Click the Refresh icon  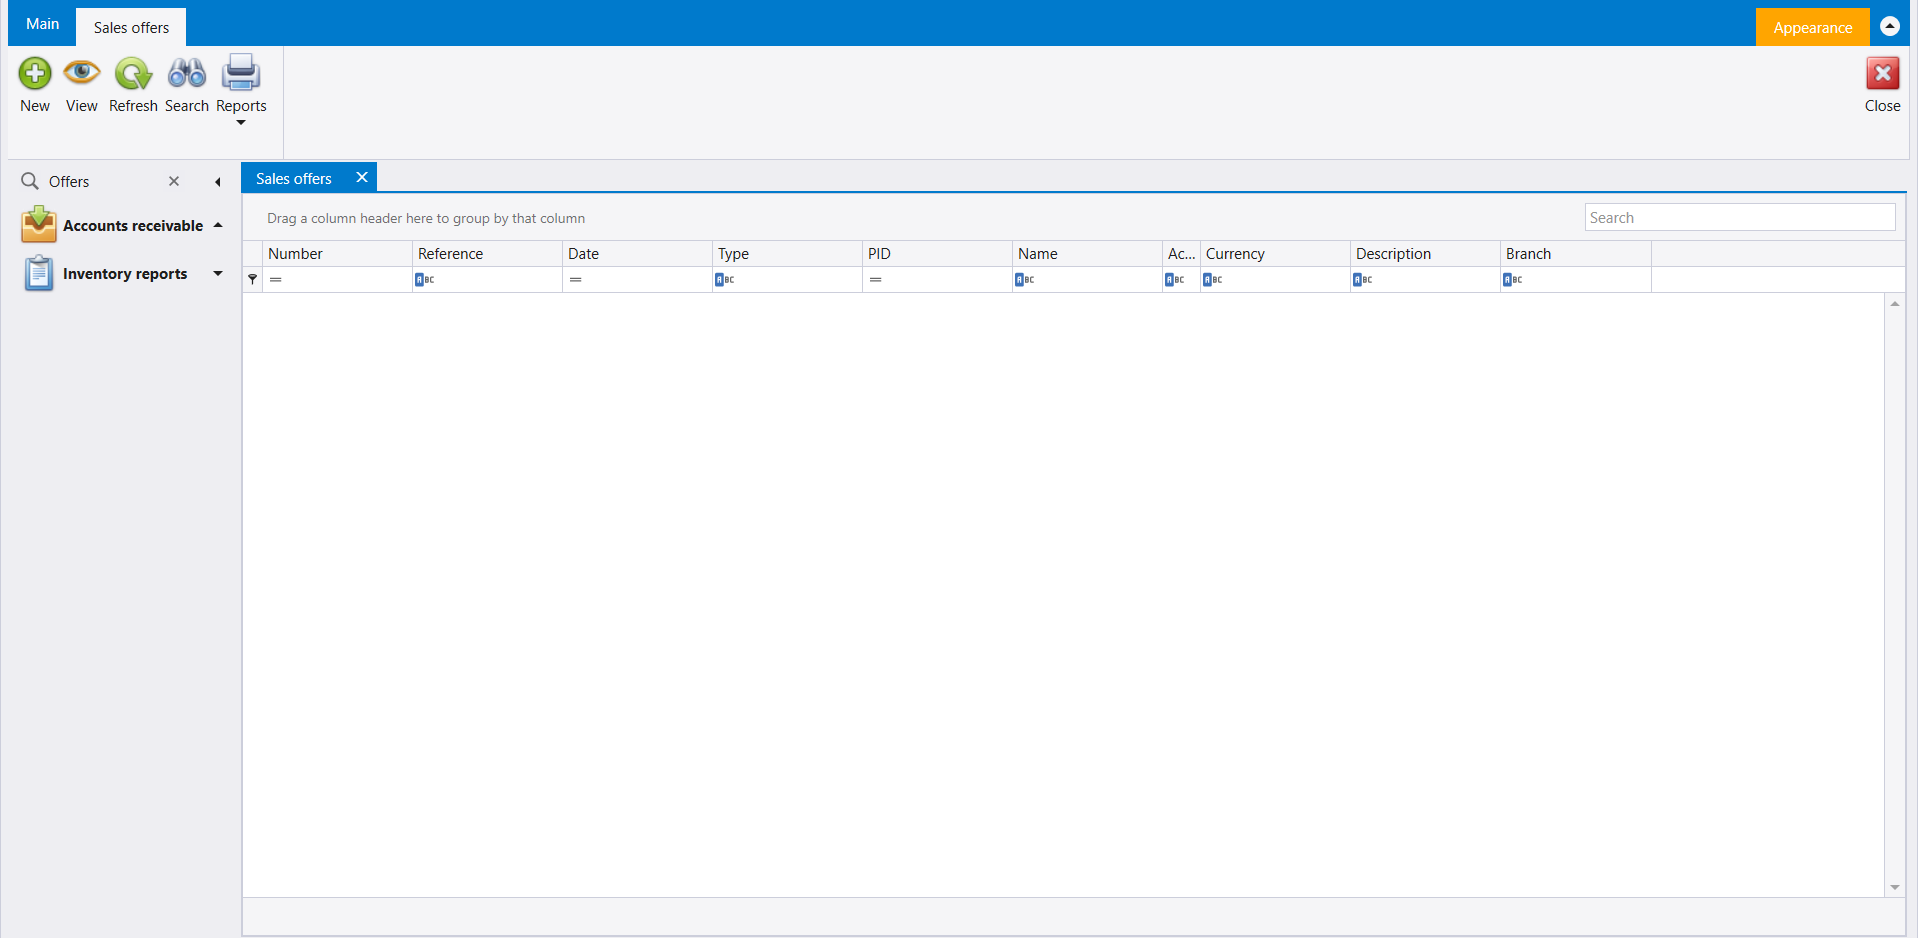point(133,73)
